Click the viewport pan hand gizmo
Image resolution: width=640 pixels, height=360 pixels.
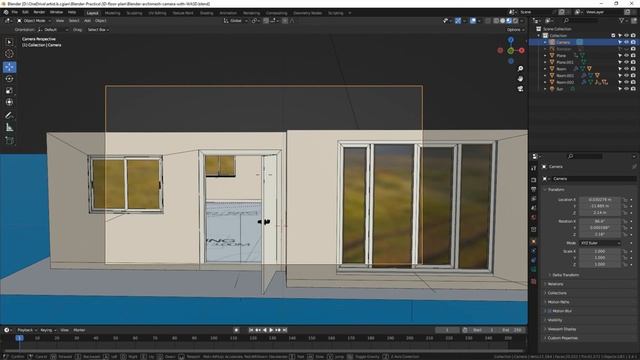520,78
